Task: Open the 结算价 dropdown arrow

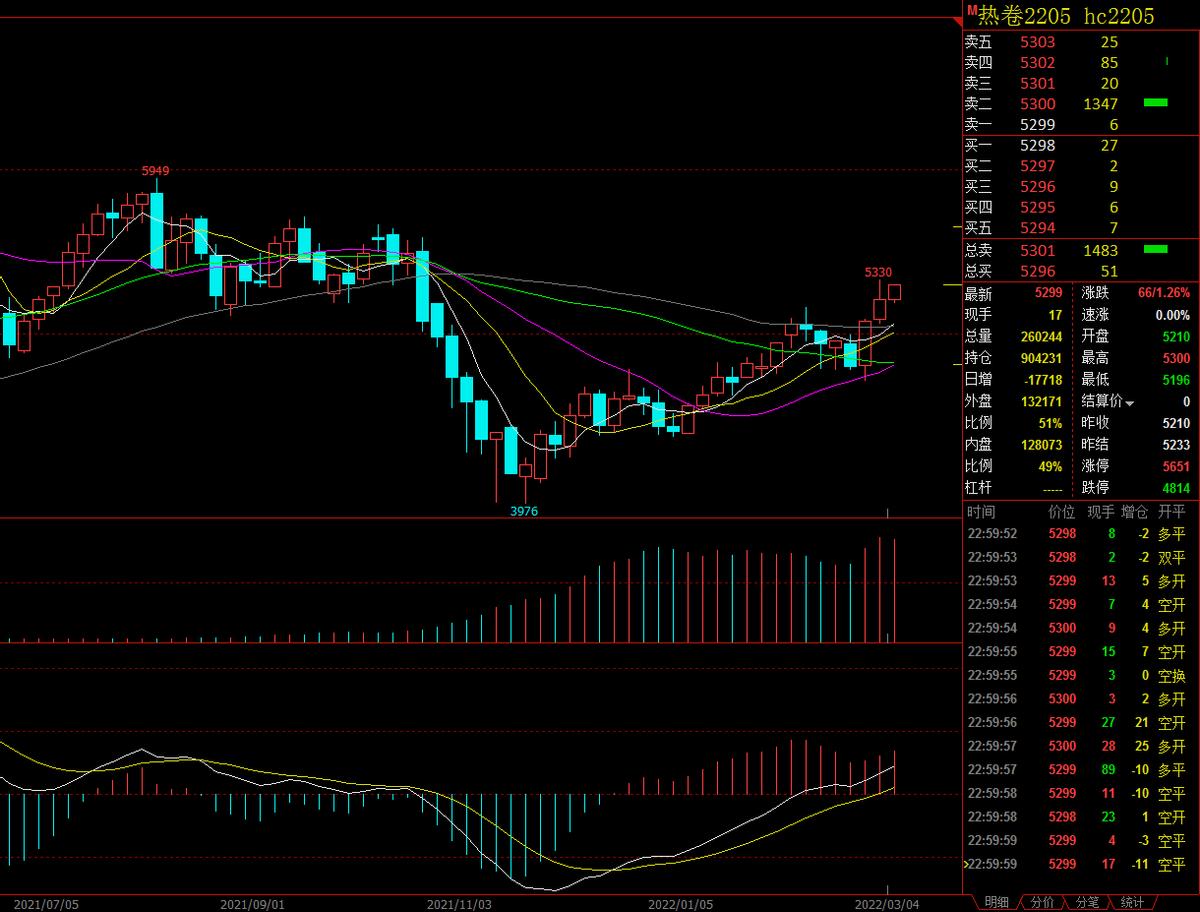Action: click(x=1130, y=403)
